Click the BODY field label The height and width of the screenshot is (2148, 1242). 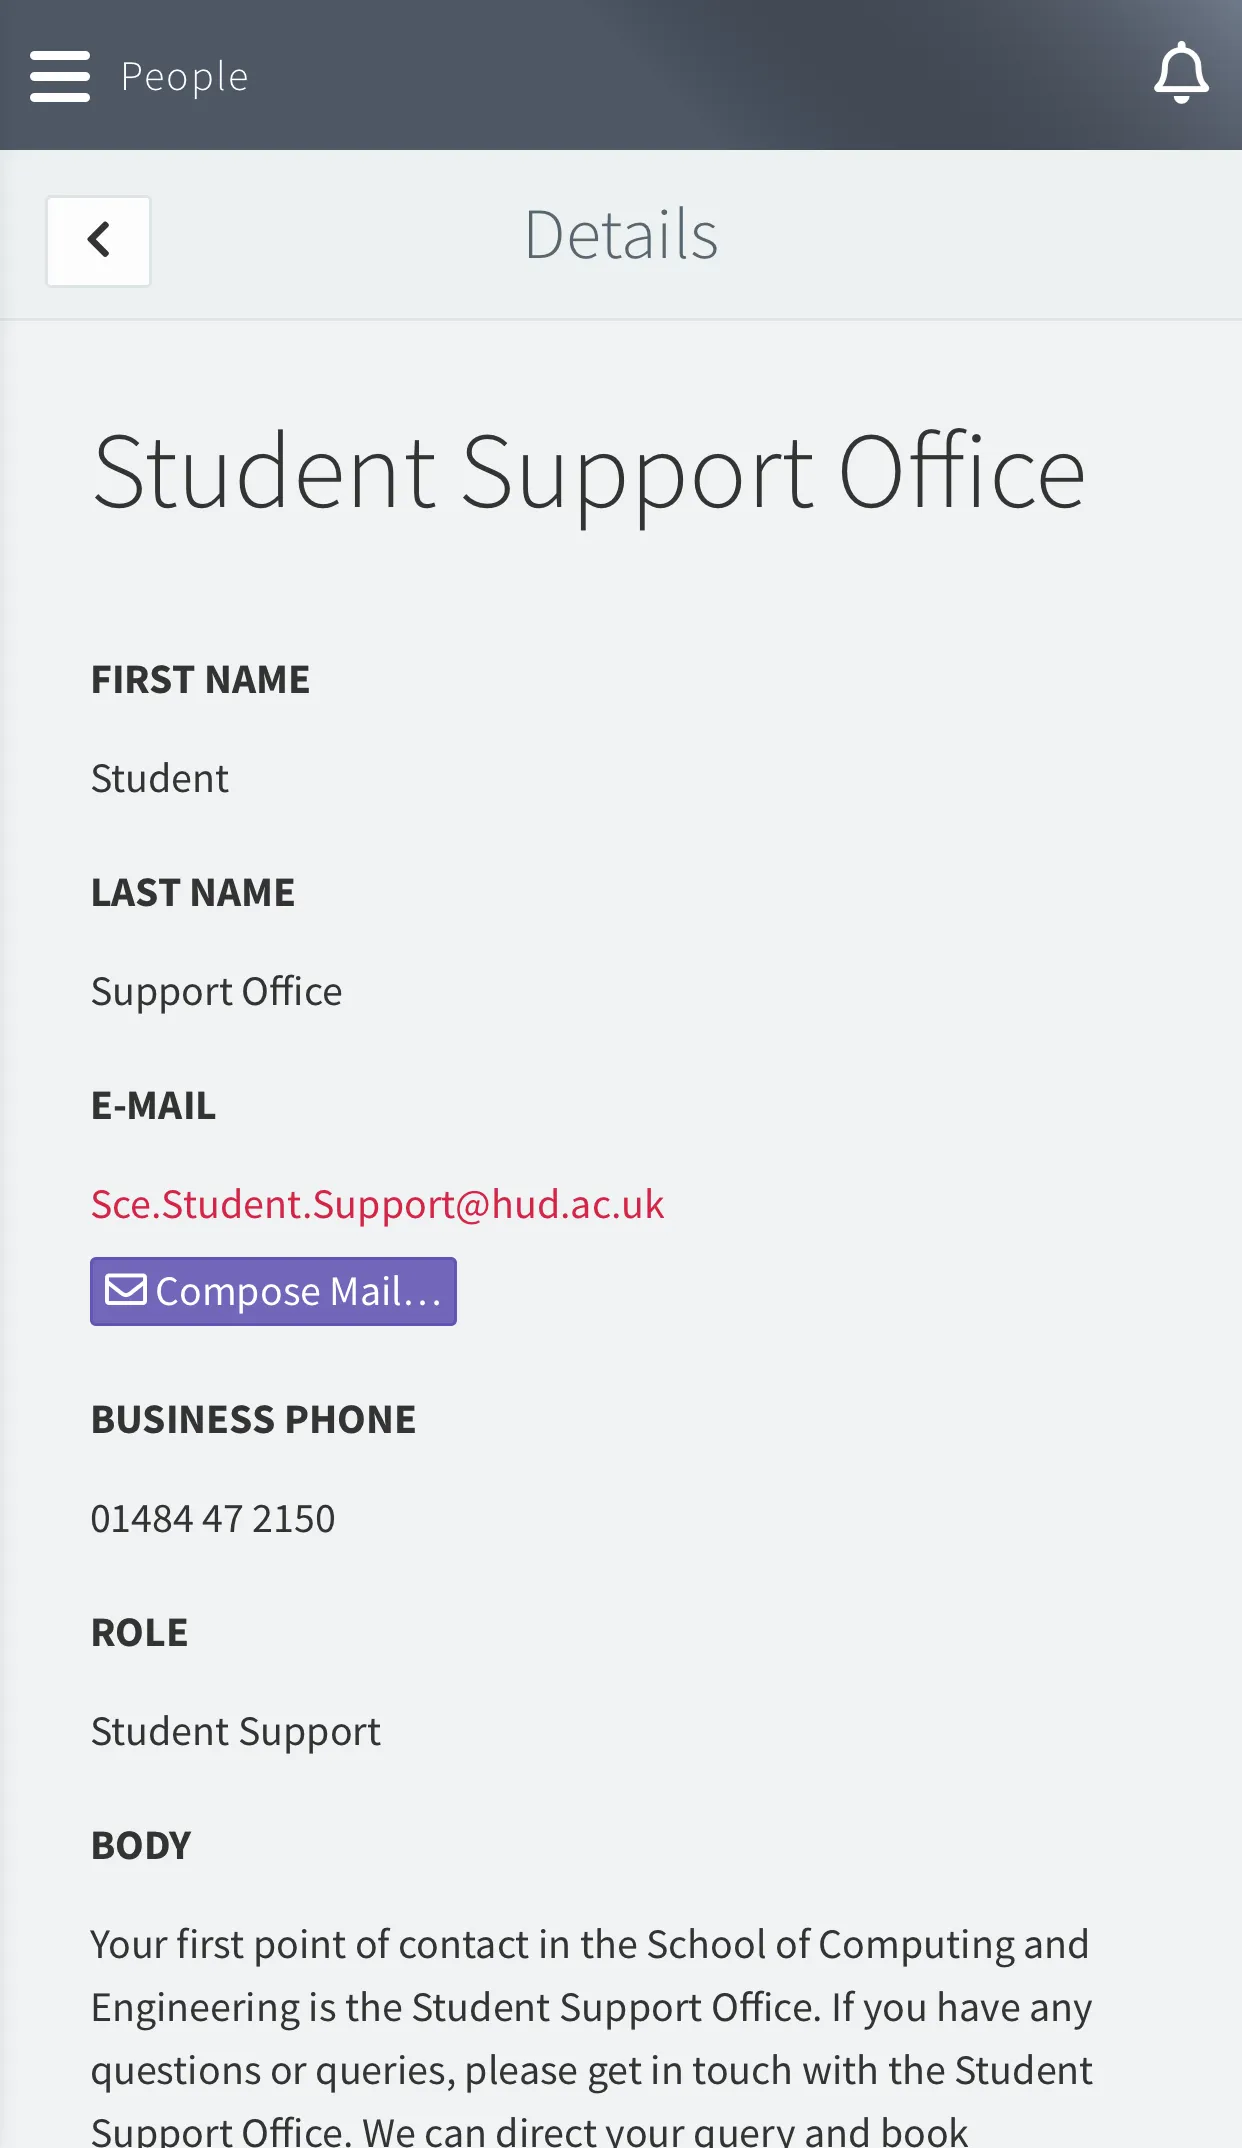click(x=141, y=1846)
